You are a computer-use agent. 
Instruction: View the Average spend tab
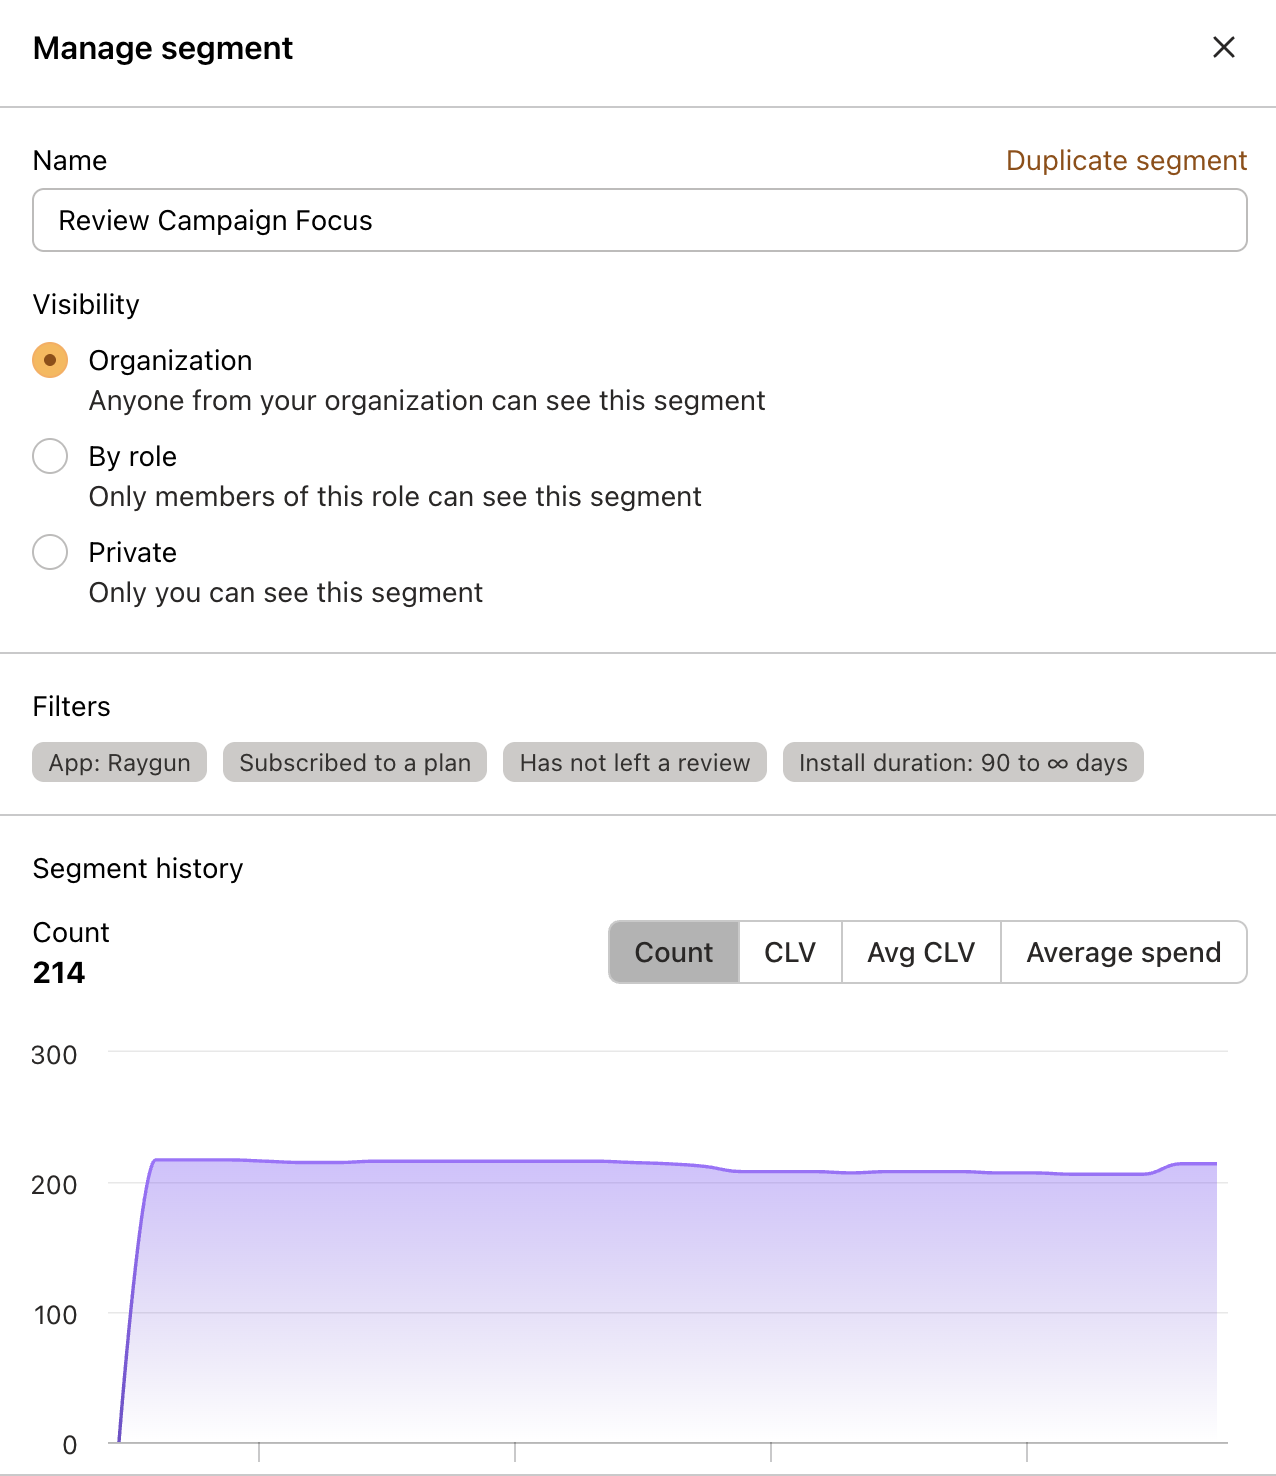point(1123,952)
